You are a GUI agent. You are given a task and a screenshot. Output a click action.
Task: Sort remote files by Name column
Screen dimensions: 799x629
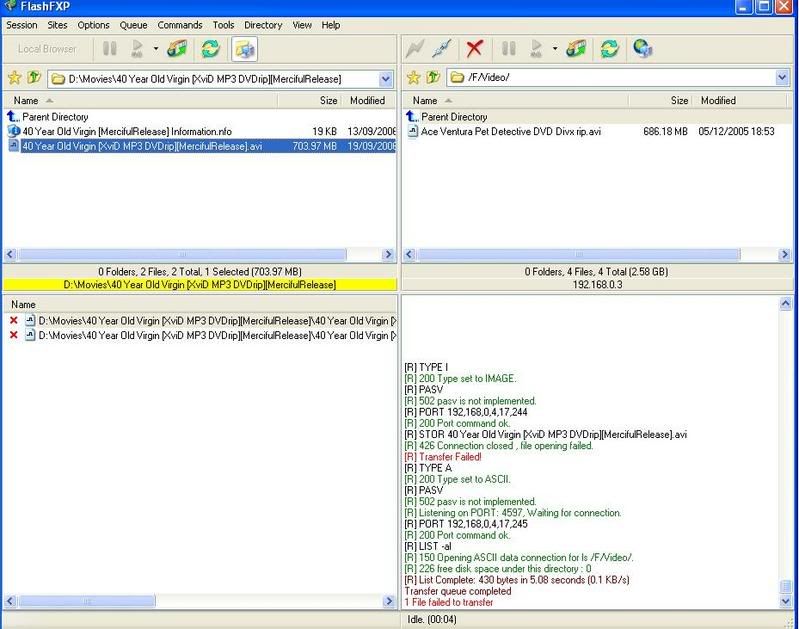pos(516,100)
